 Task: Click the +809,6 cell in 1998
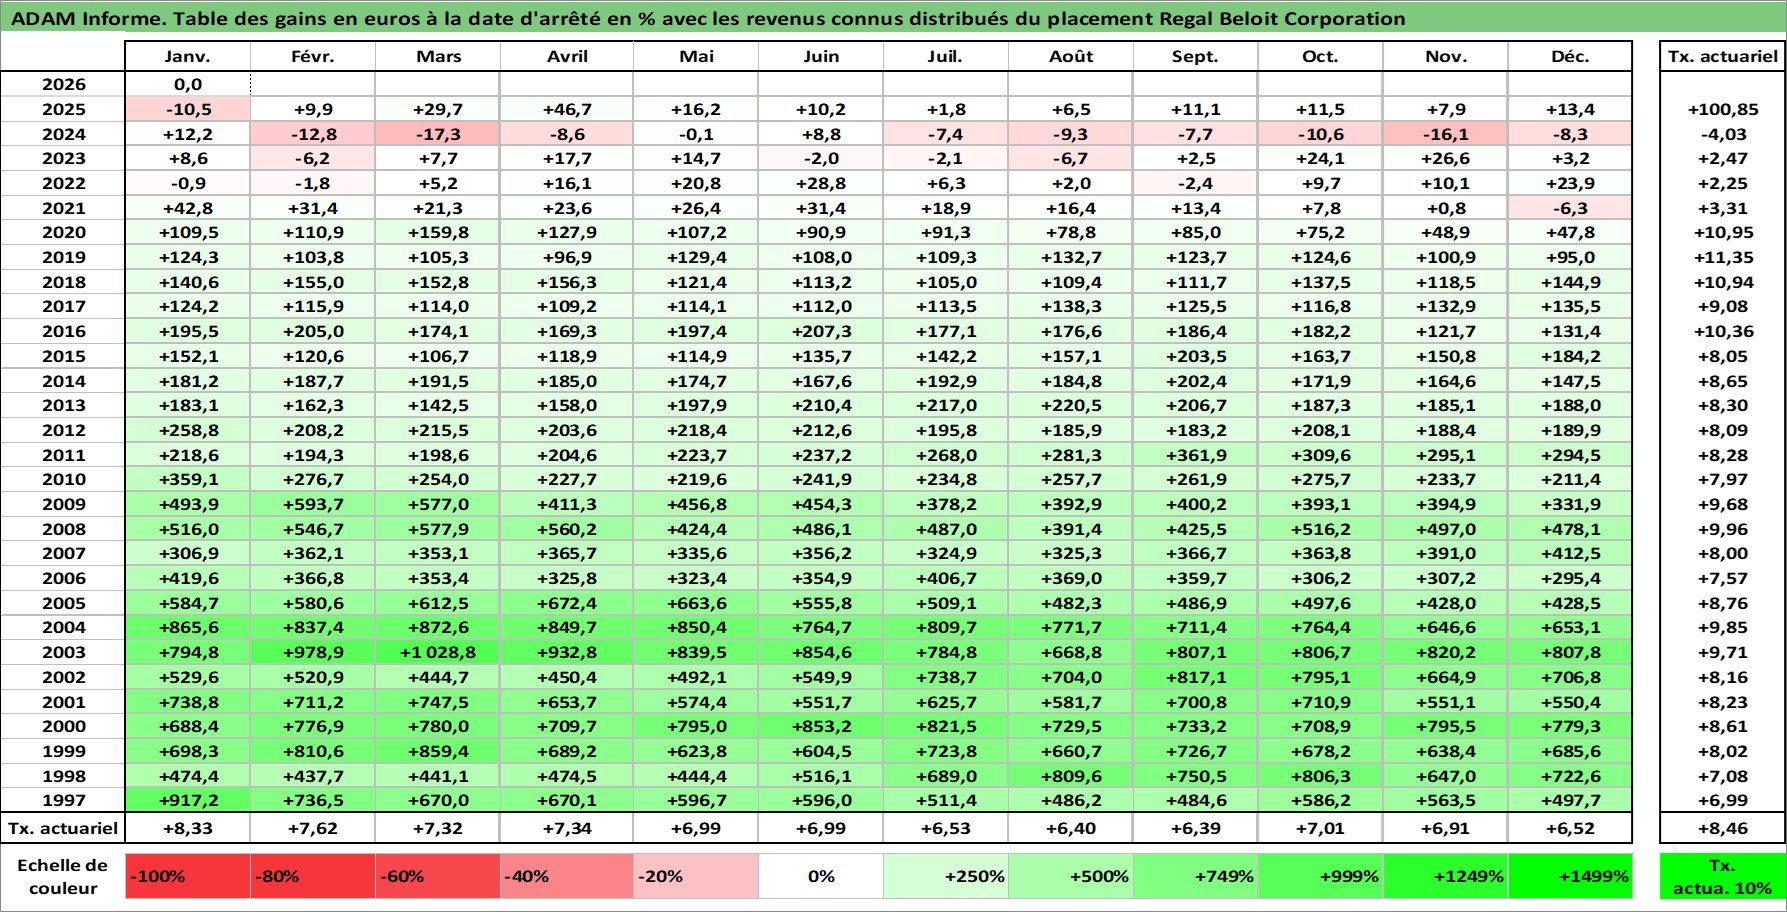1071,776
